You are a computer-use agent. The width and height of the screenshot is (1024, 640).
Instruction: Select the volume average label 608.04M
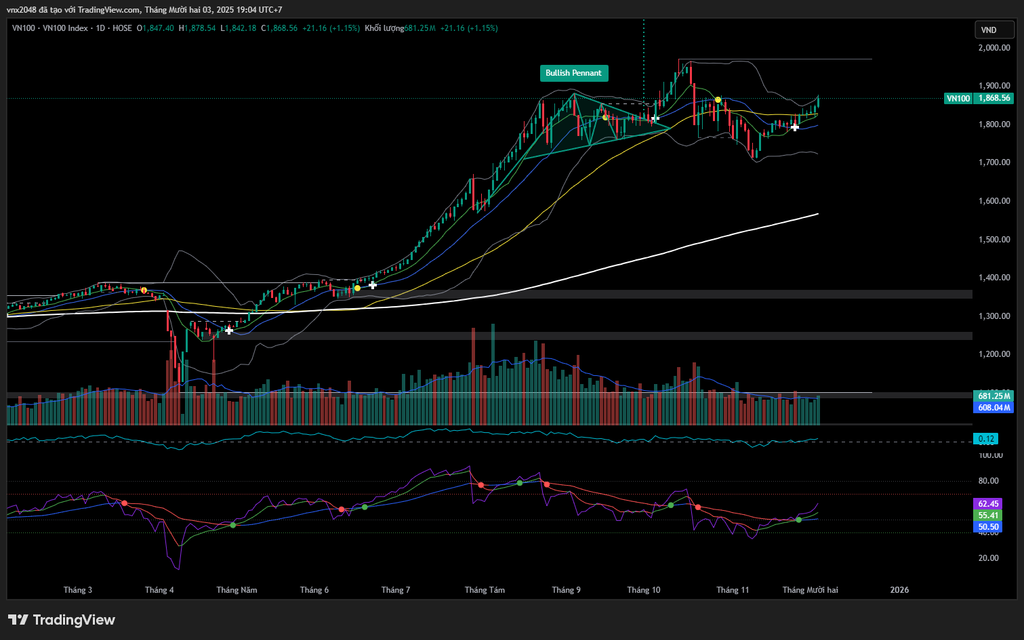pos(994,408)
